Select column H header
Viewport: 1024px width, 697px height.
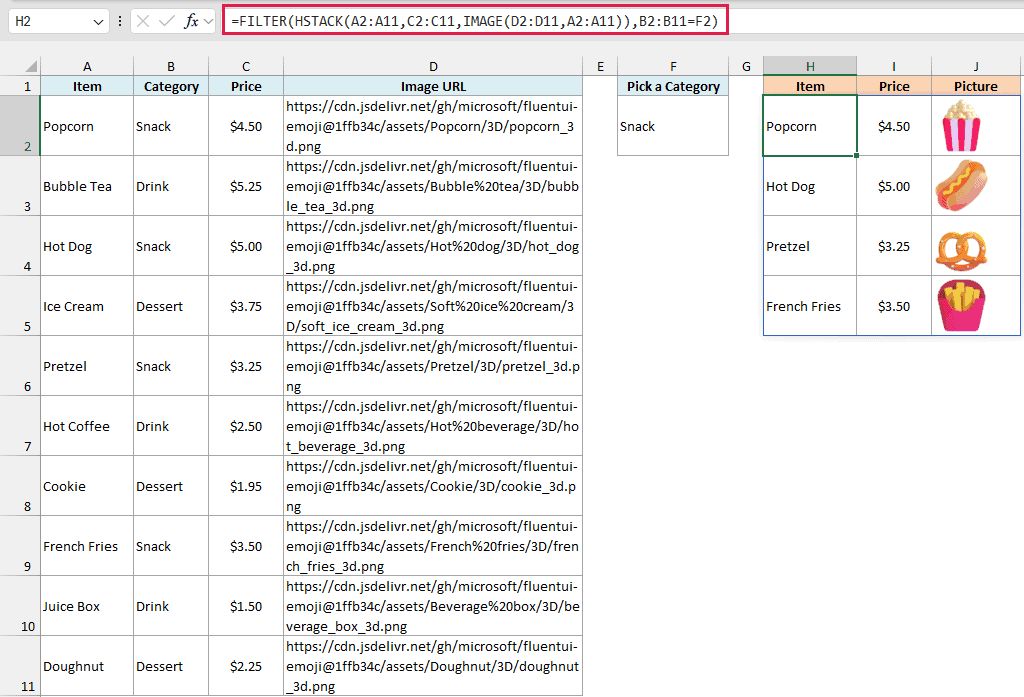tap(810, 66)
